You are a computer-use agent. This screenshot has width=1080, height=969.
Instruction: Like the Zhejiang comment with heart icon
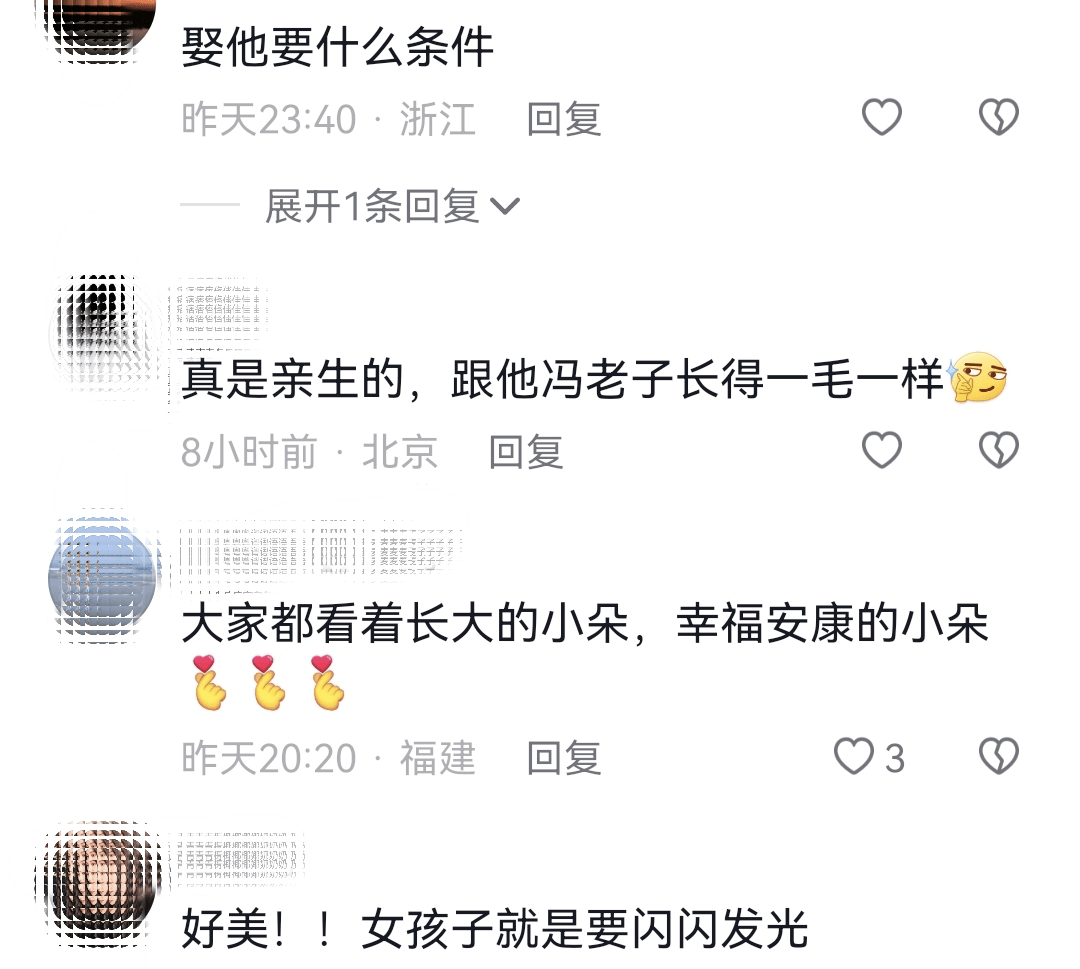882,117
